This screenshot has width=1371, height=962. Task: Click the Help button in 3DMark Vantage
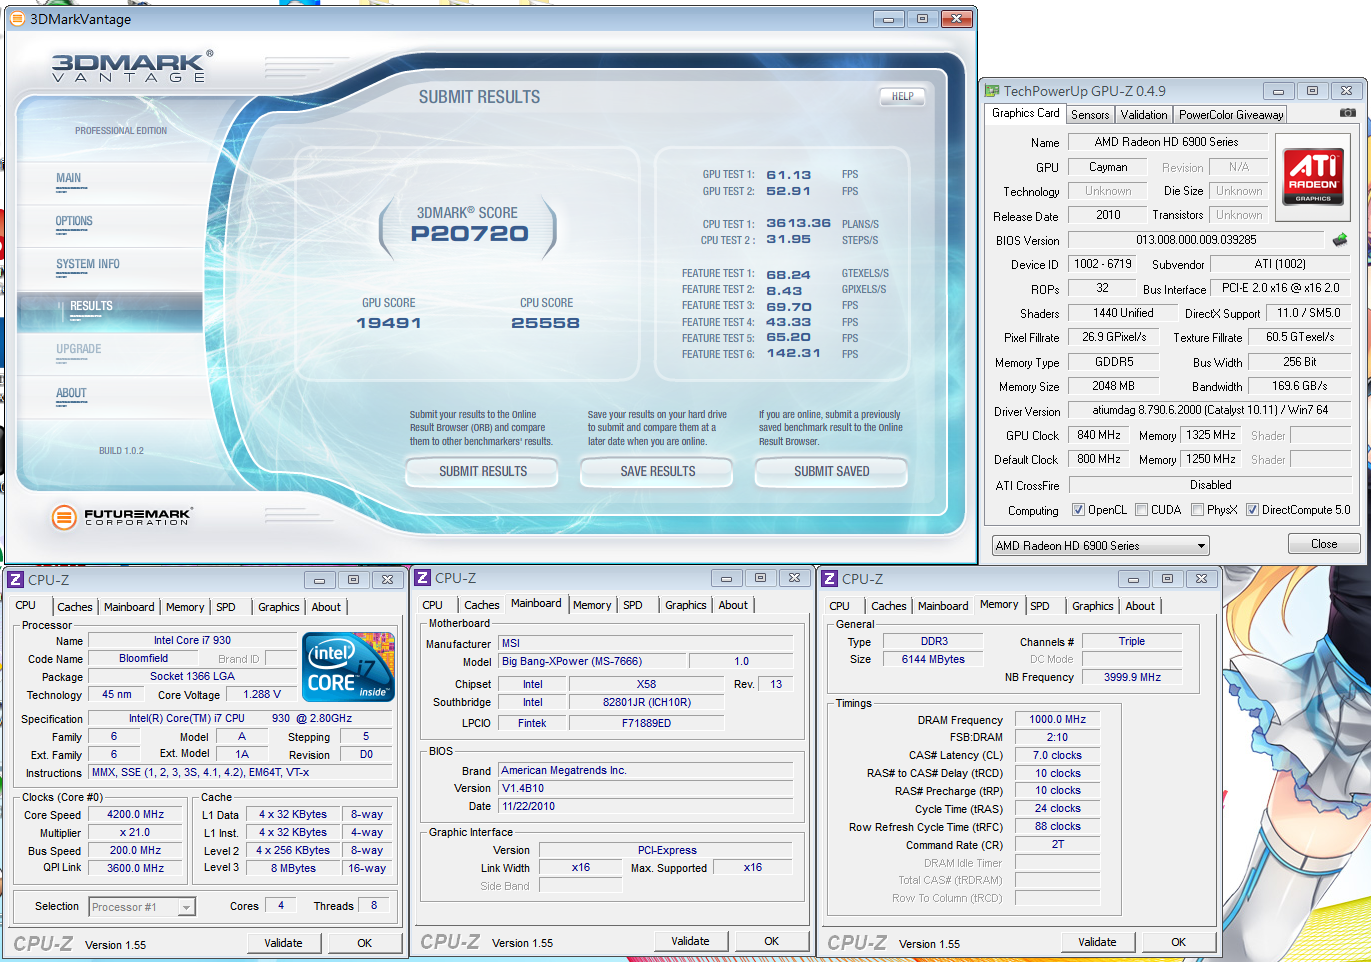[902, 97]
